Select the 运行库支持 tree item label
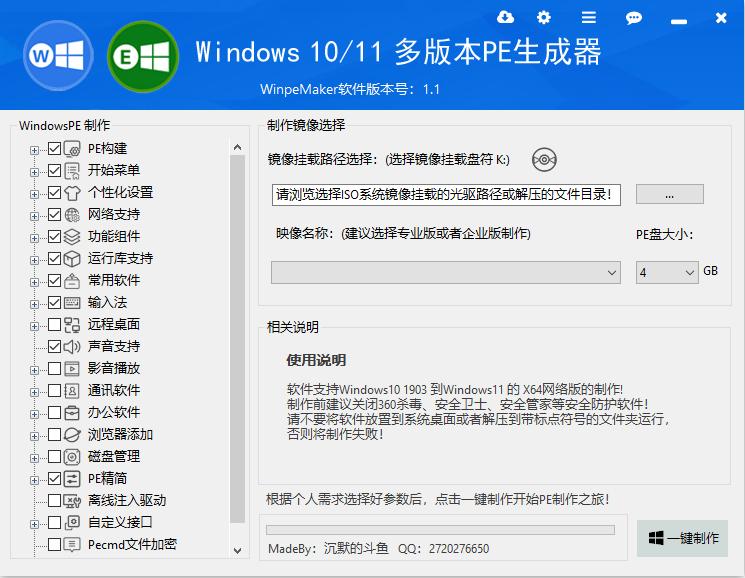 120,258
